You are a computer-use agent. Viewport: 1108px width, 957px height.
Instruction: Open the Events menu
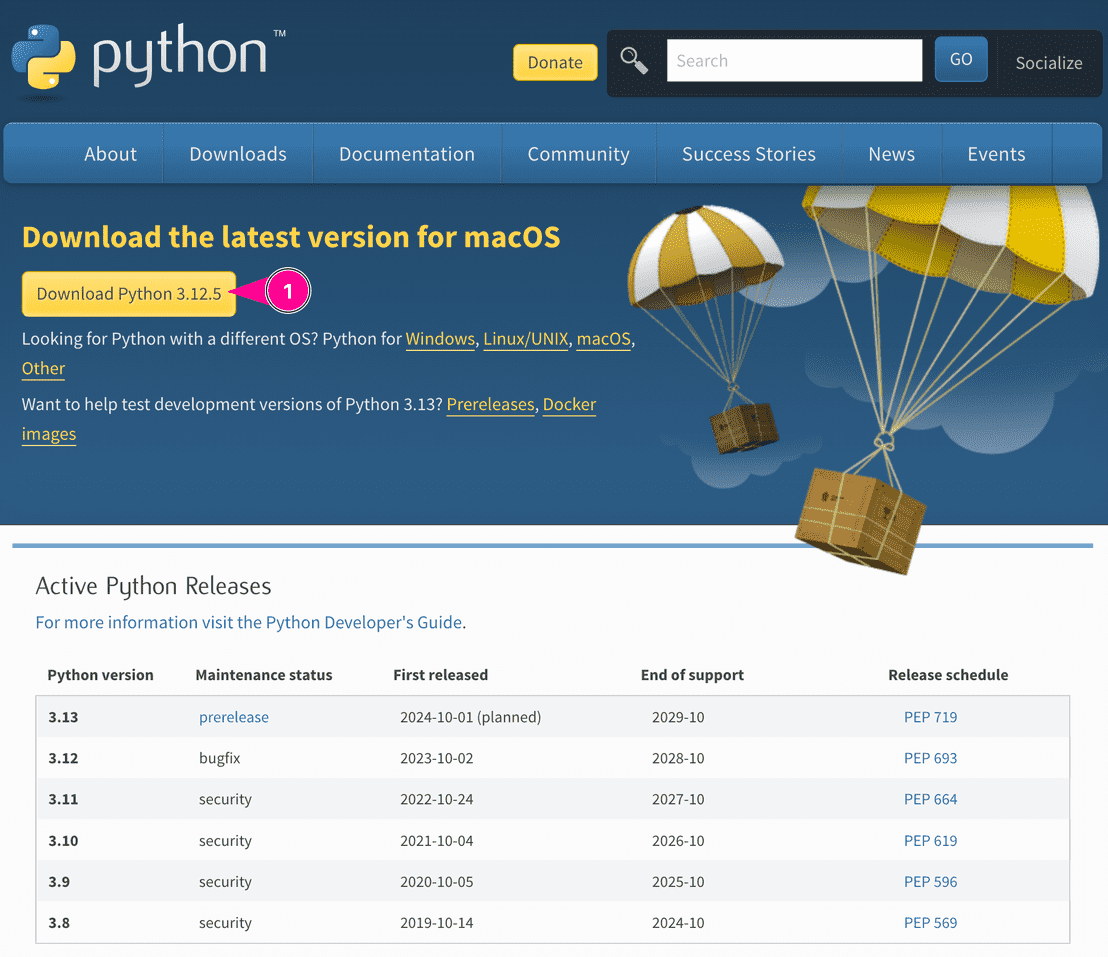pyautogui.click(x=996, y=153)
